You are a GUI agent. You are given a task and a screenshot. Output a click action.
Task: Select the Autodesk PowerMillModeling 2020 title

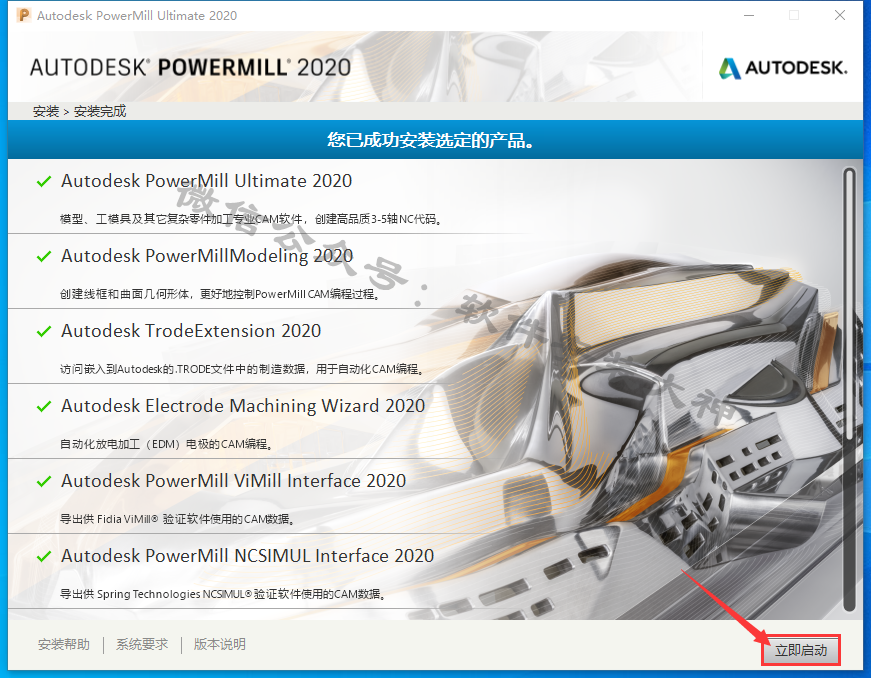point(207,256)
